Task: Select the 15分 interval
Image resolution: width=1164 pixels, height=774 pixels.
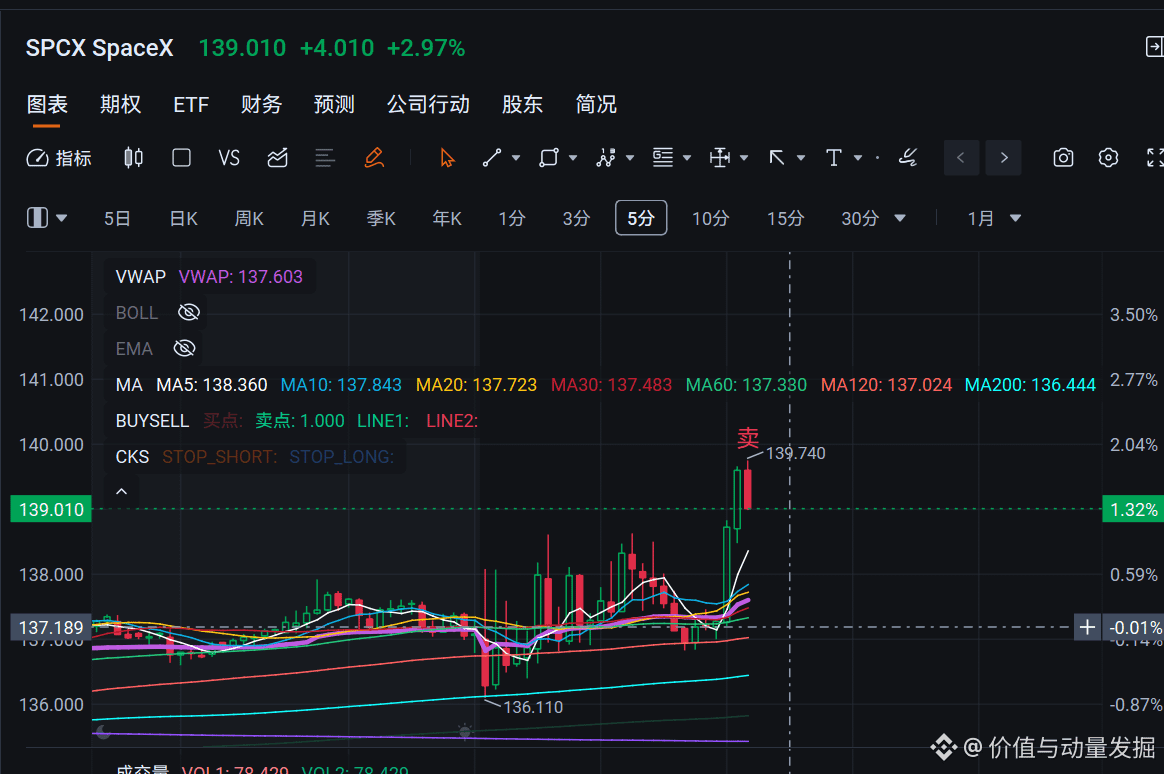Action: pyautogui.click(x=785, y=218)
